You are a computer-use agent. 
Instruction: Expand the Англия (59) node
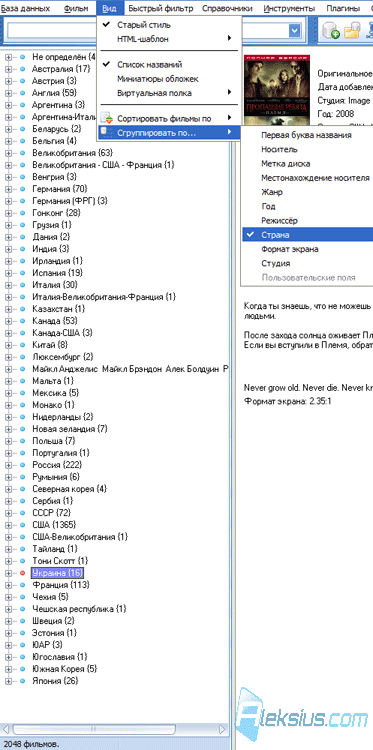8,93
